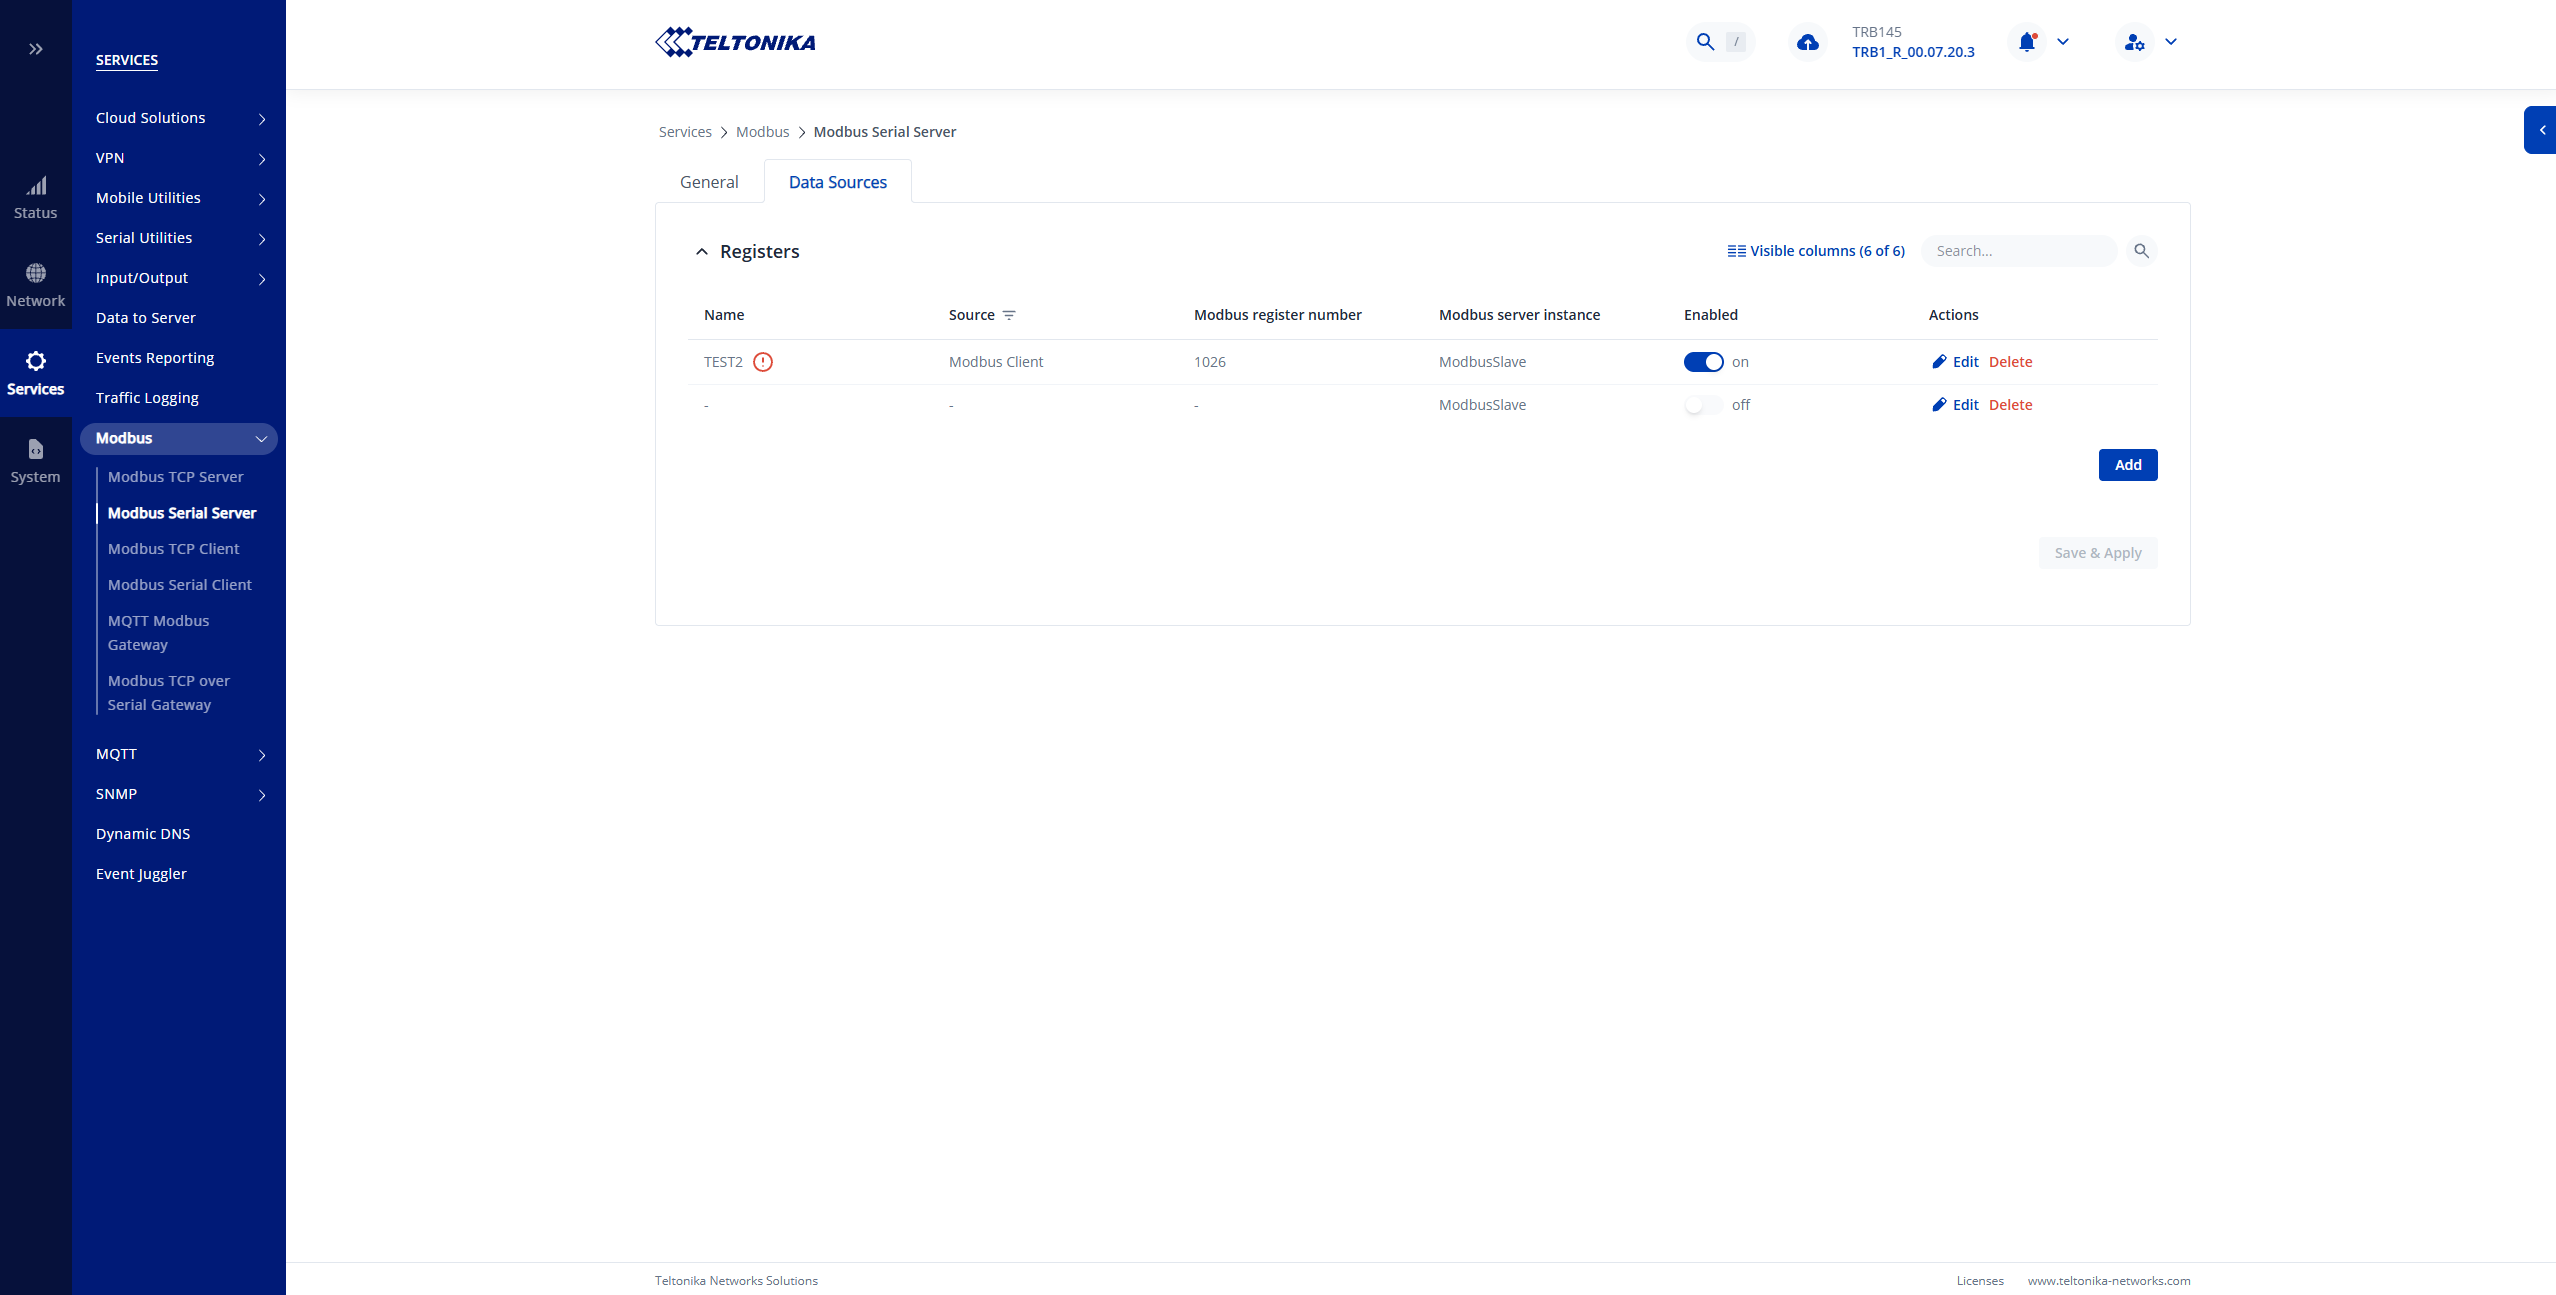This screenshot has height=1295, width=2556.
Task: Switch to the General tab
Action: pos(709,182)
